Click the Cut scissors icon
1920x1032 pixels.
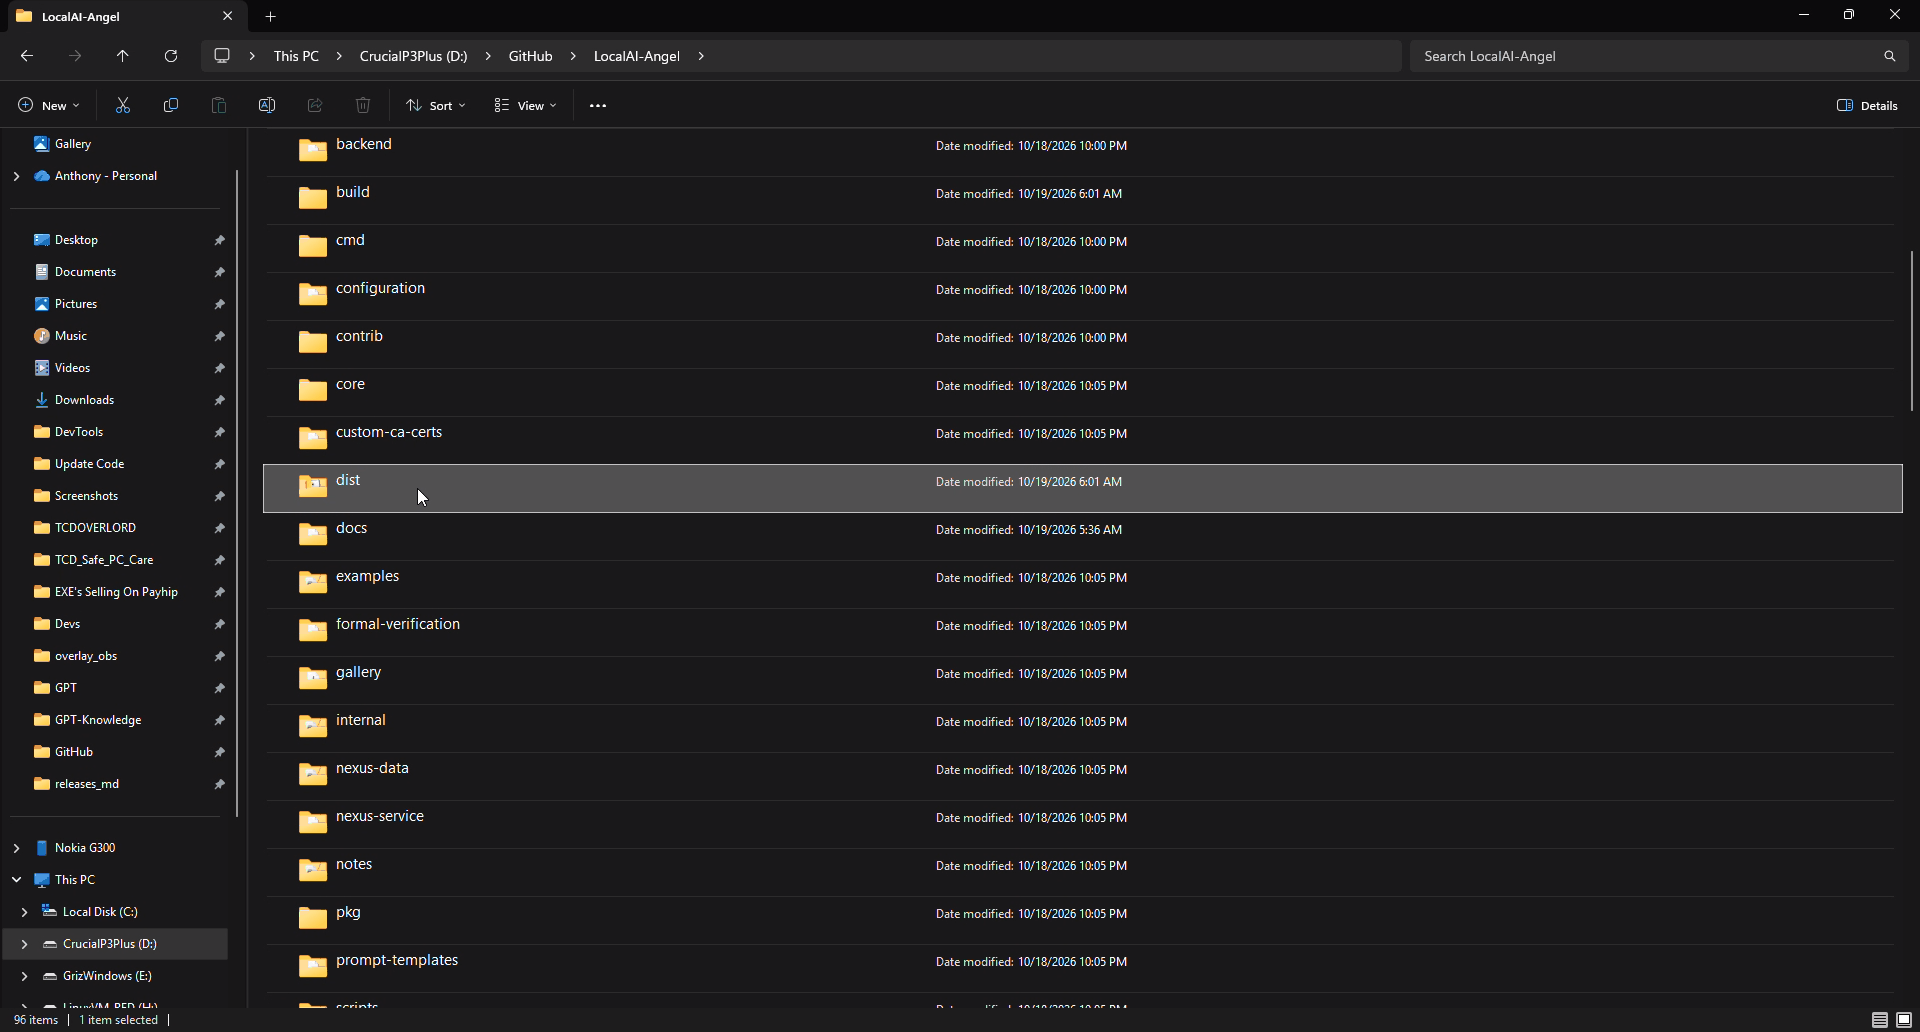point(123,105)
